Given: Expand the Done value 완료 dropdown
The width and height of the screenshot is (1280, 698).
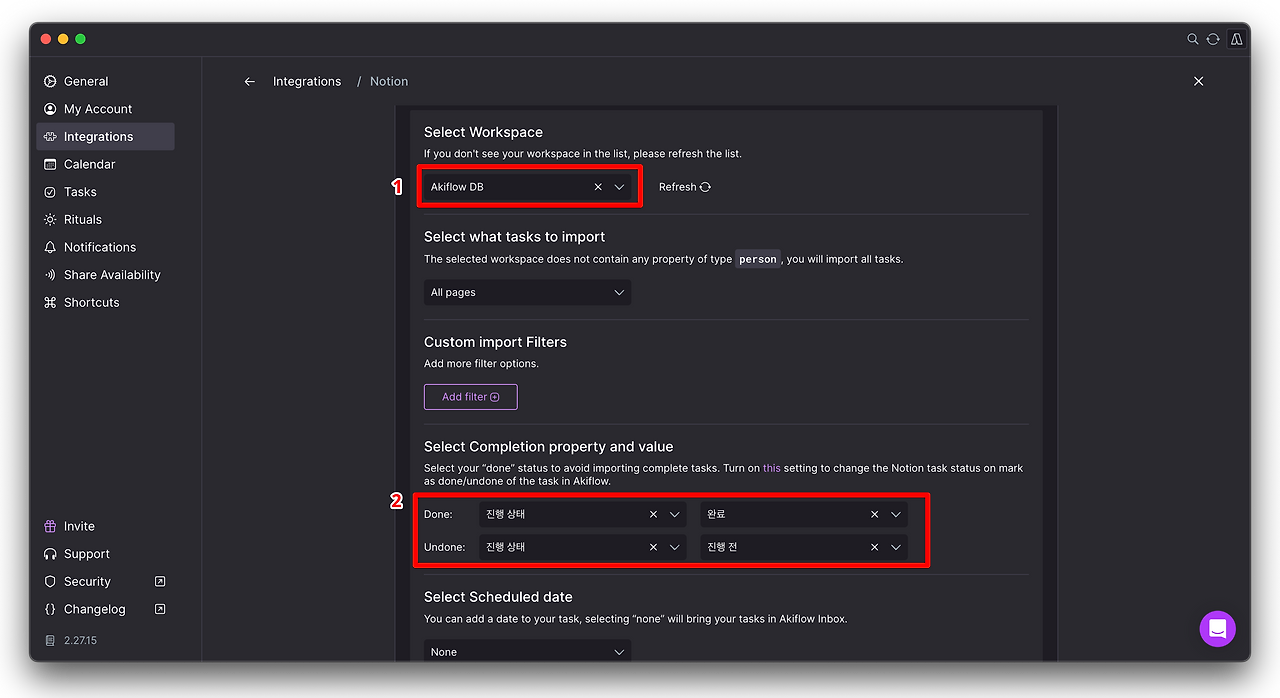Looking at the screenshot, I should [896, 514].
